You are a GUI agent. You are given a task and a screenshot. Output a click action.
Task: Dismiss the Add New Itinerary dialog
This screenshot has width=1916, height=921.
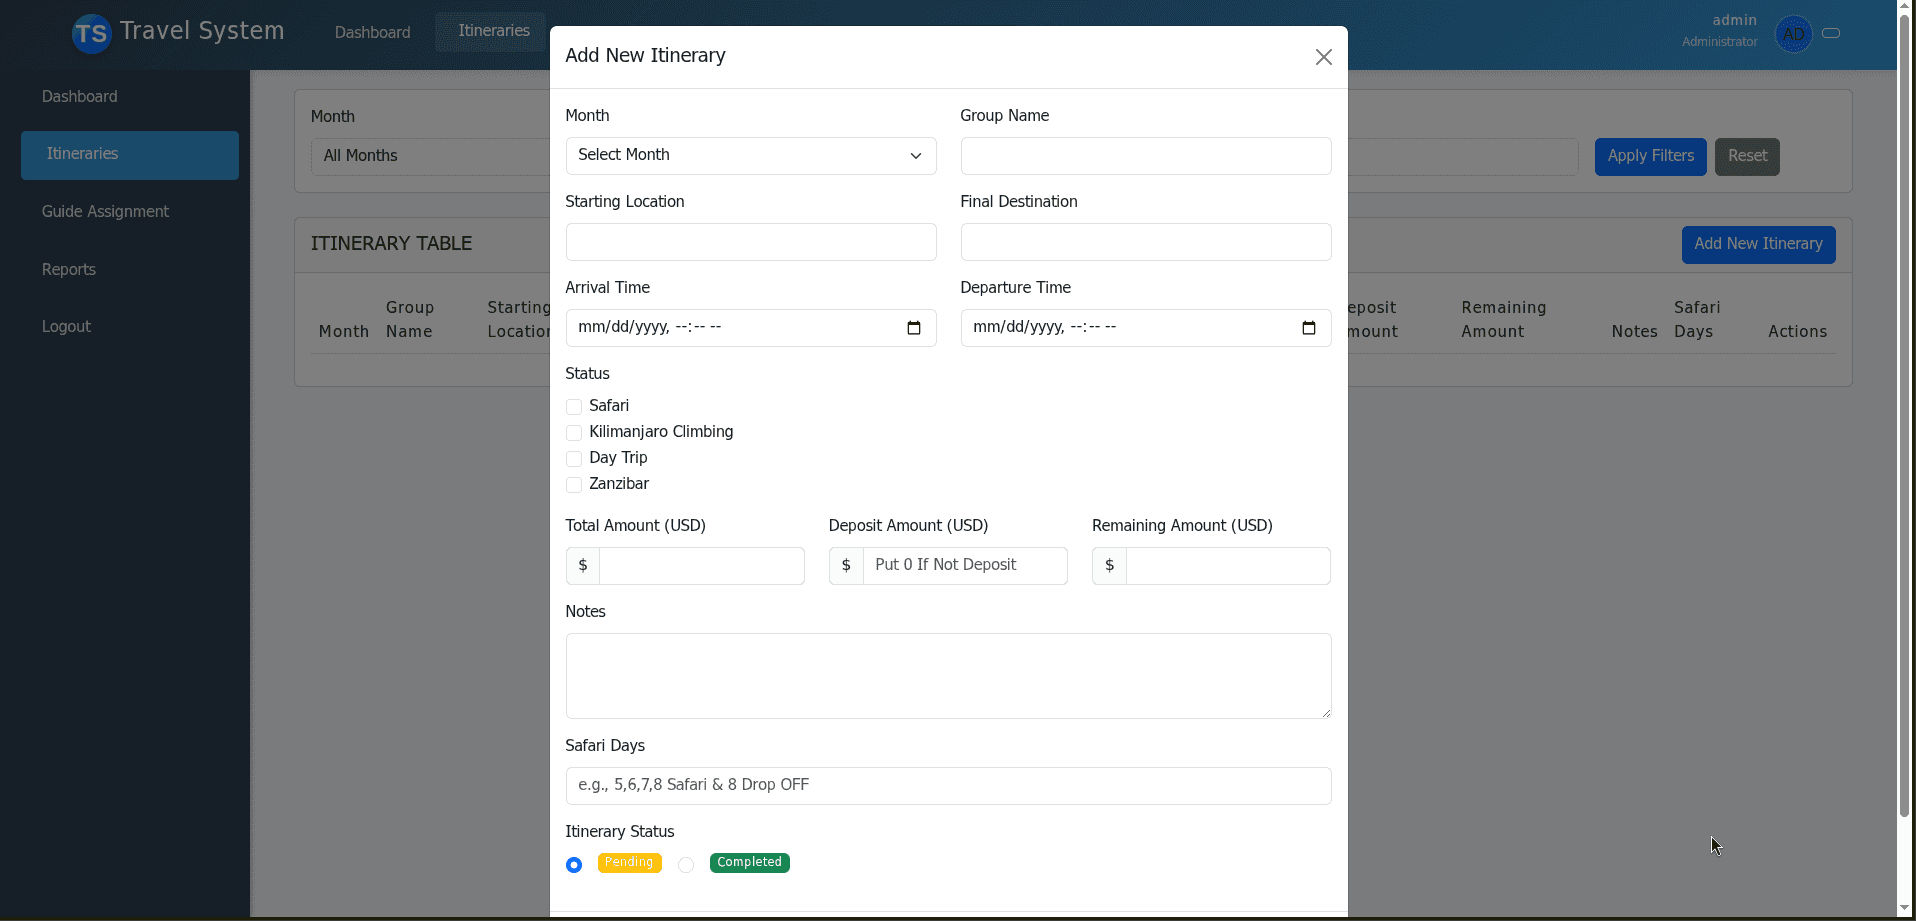(1322, 57)
